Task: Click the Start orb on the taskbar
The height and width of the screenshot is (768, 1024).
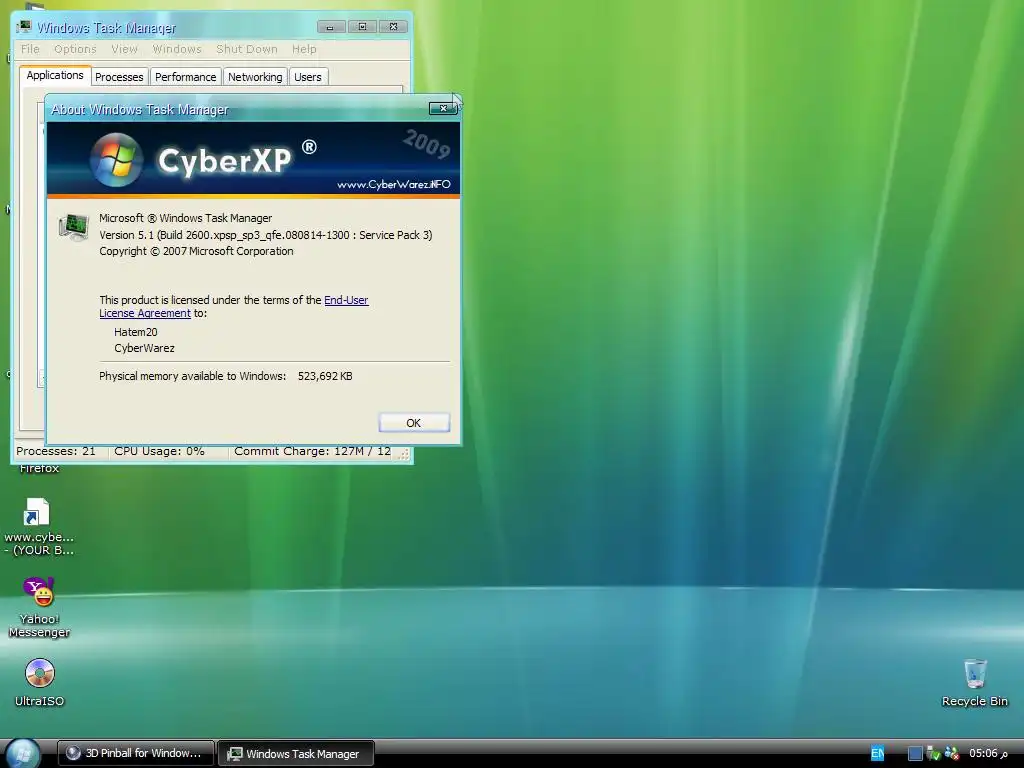Action: point(22,754)
